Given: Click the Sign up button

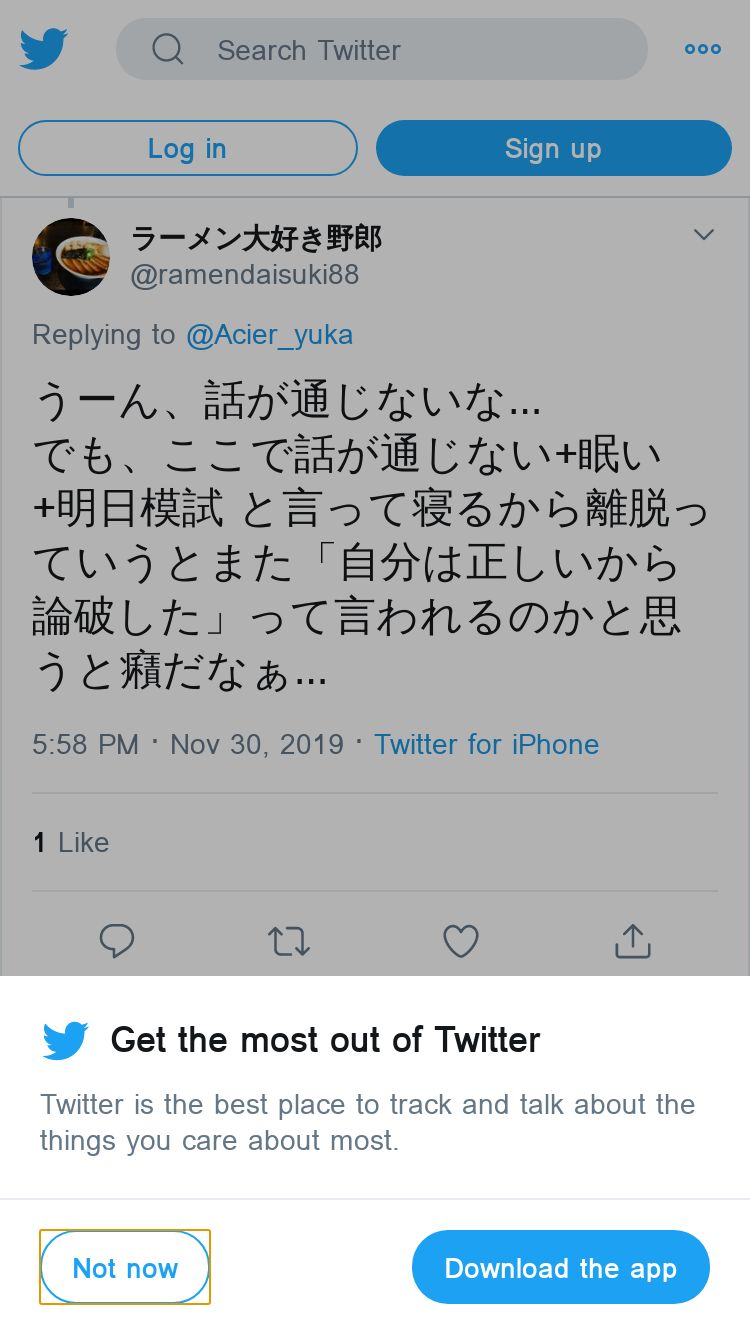Looking at the screenshot, I should coord(554,148).
